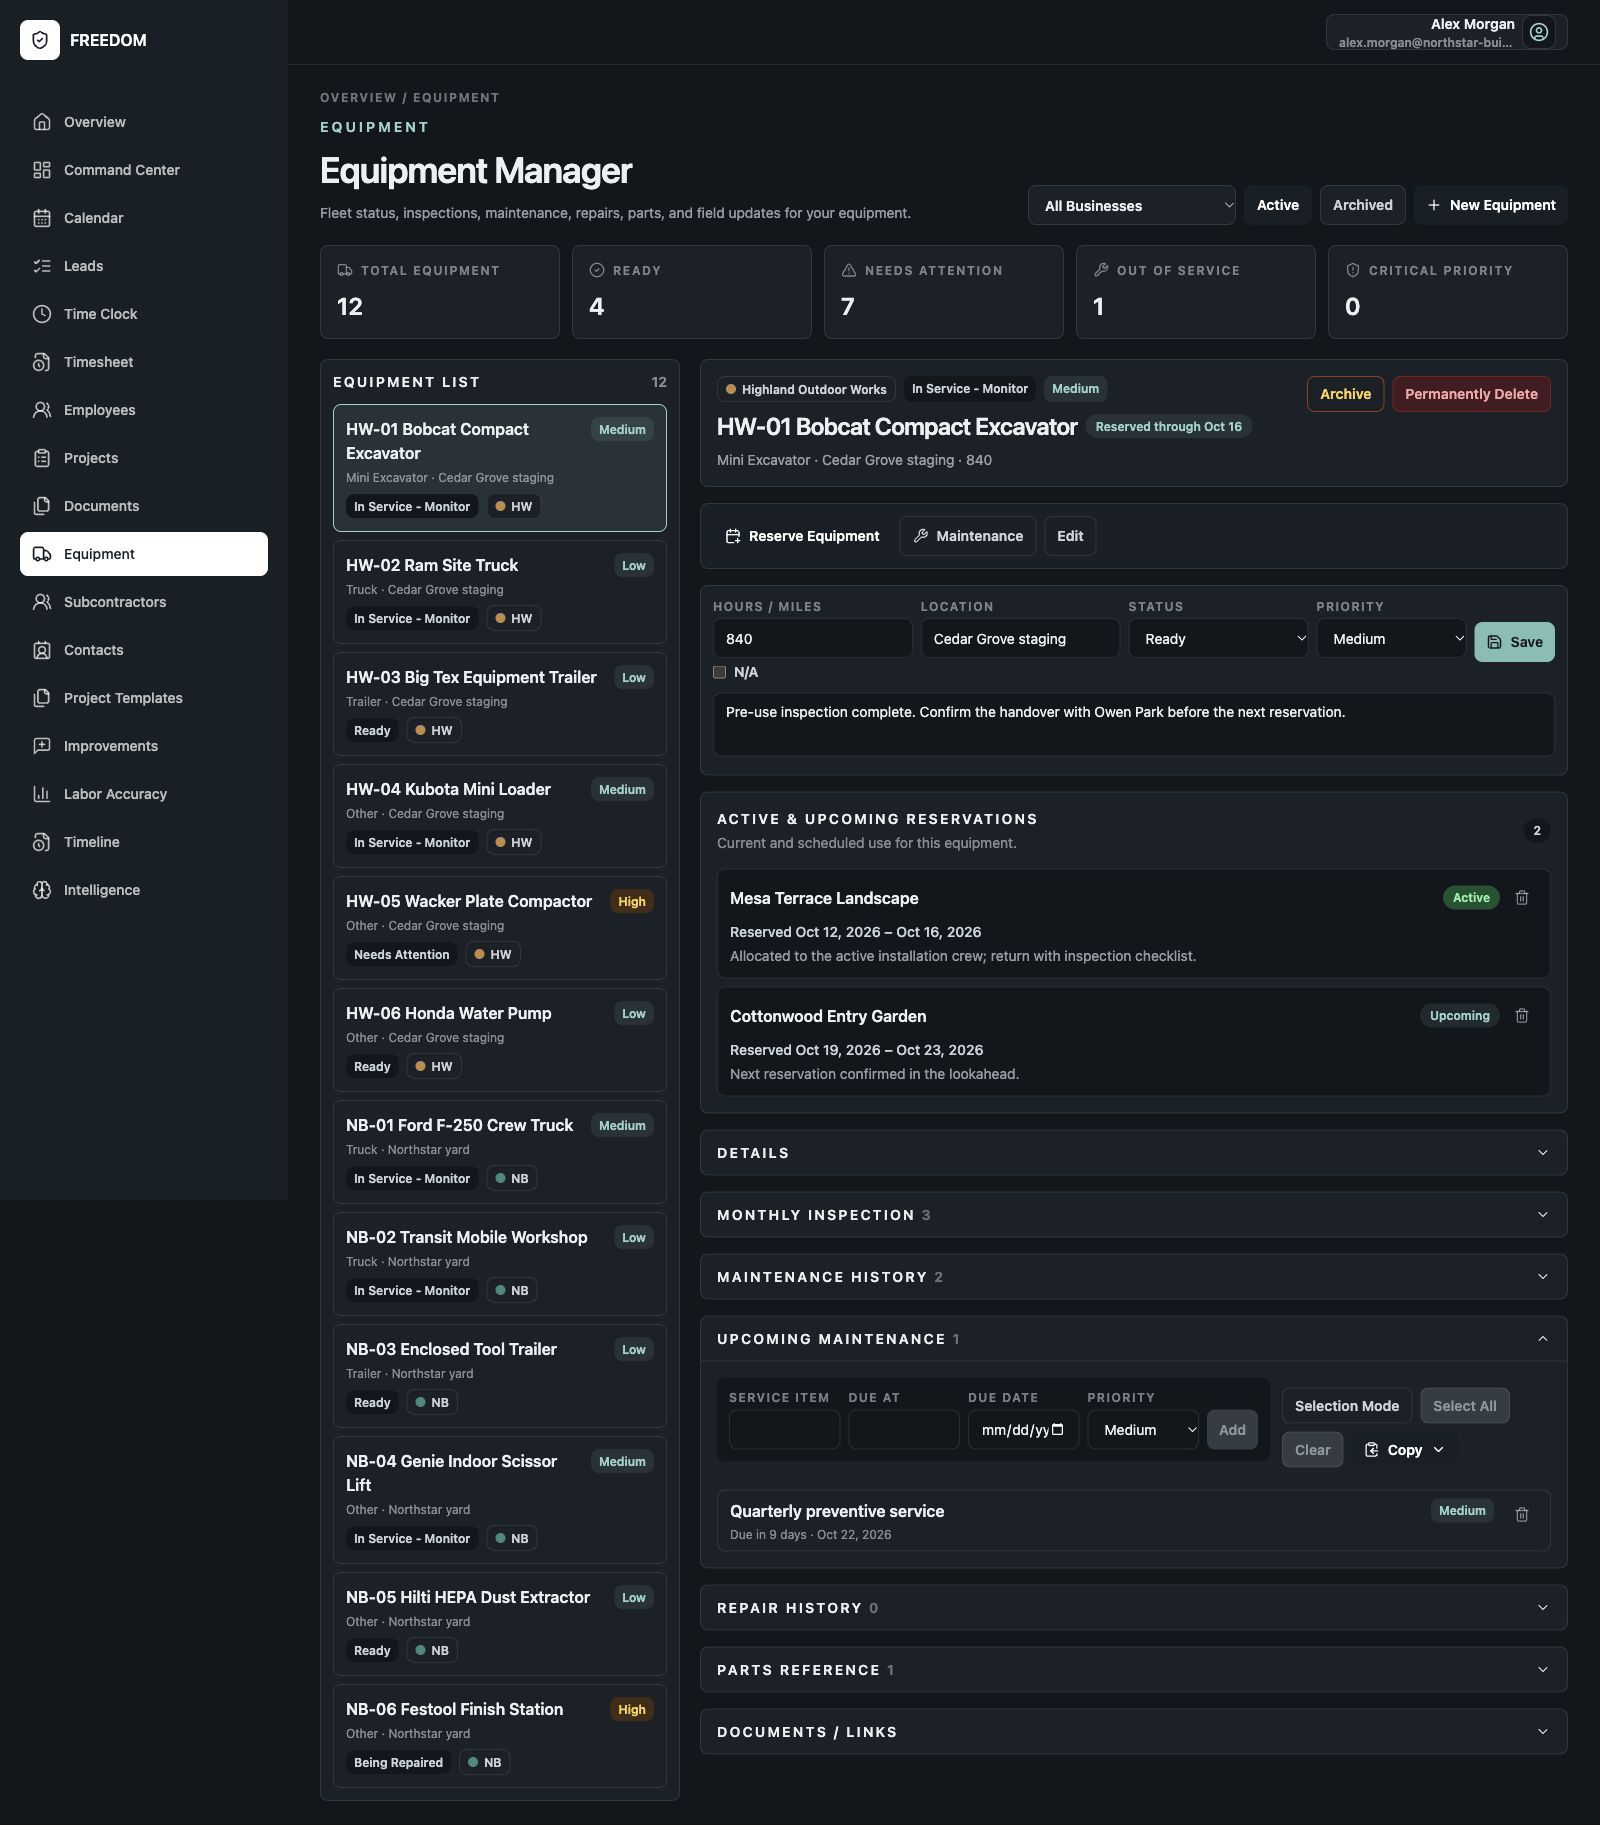Click the user profile avatar icon
The width and height of the screenshot is (1600, 1825).
[x=1539, y=32]
